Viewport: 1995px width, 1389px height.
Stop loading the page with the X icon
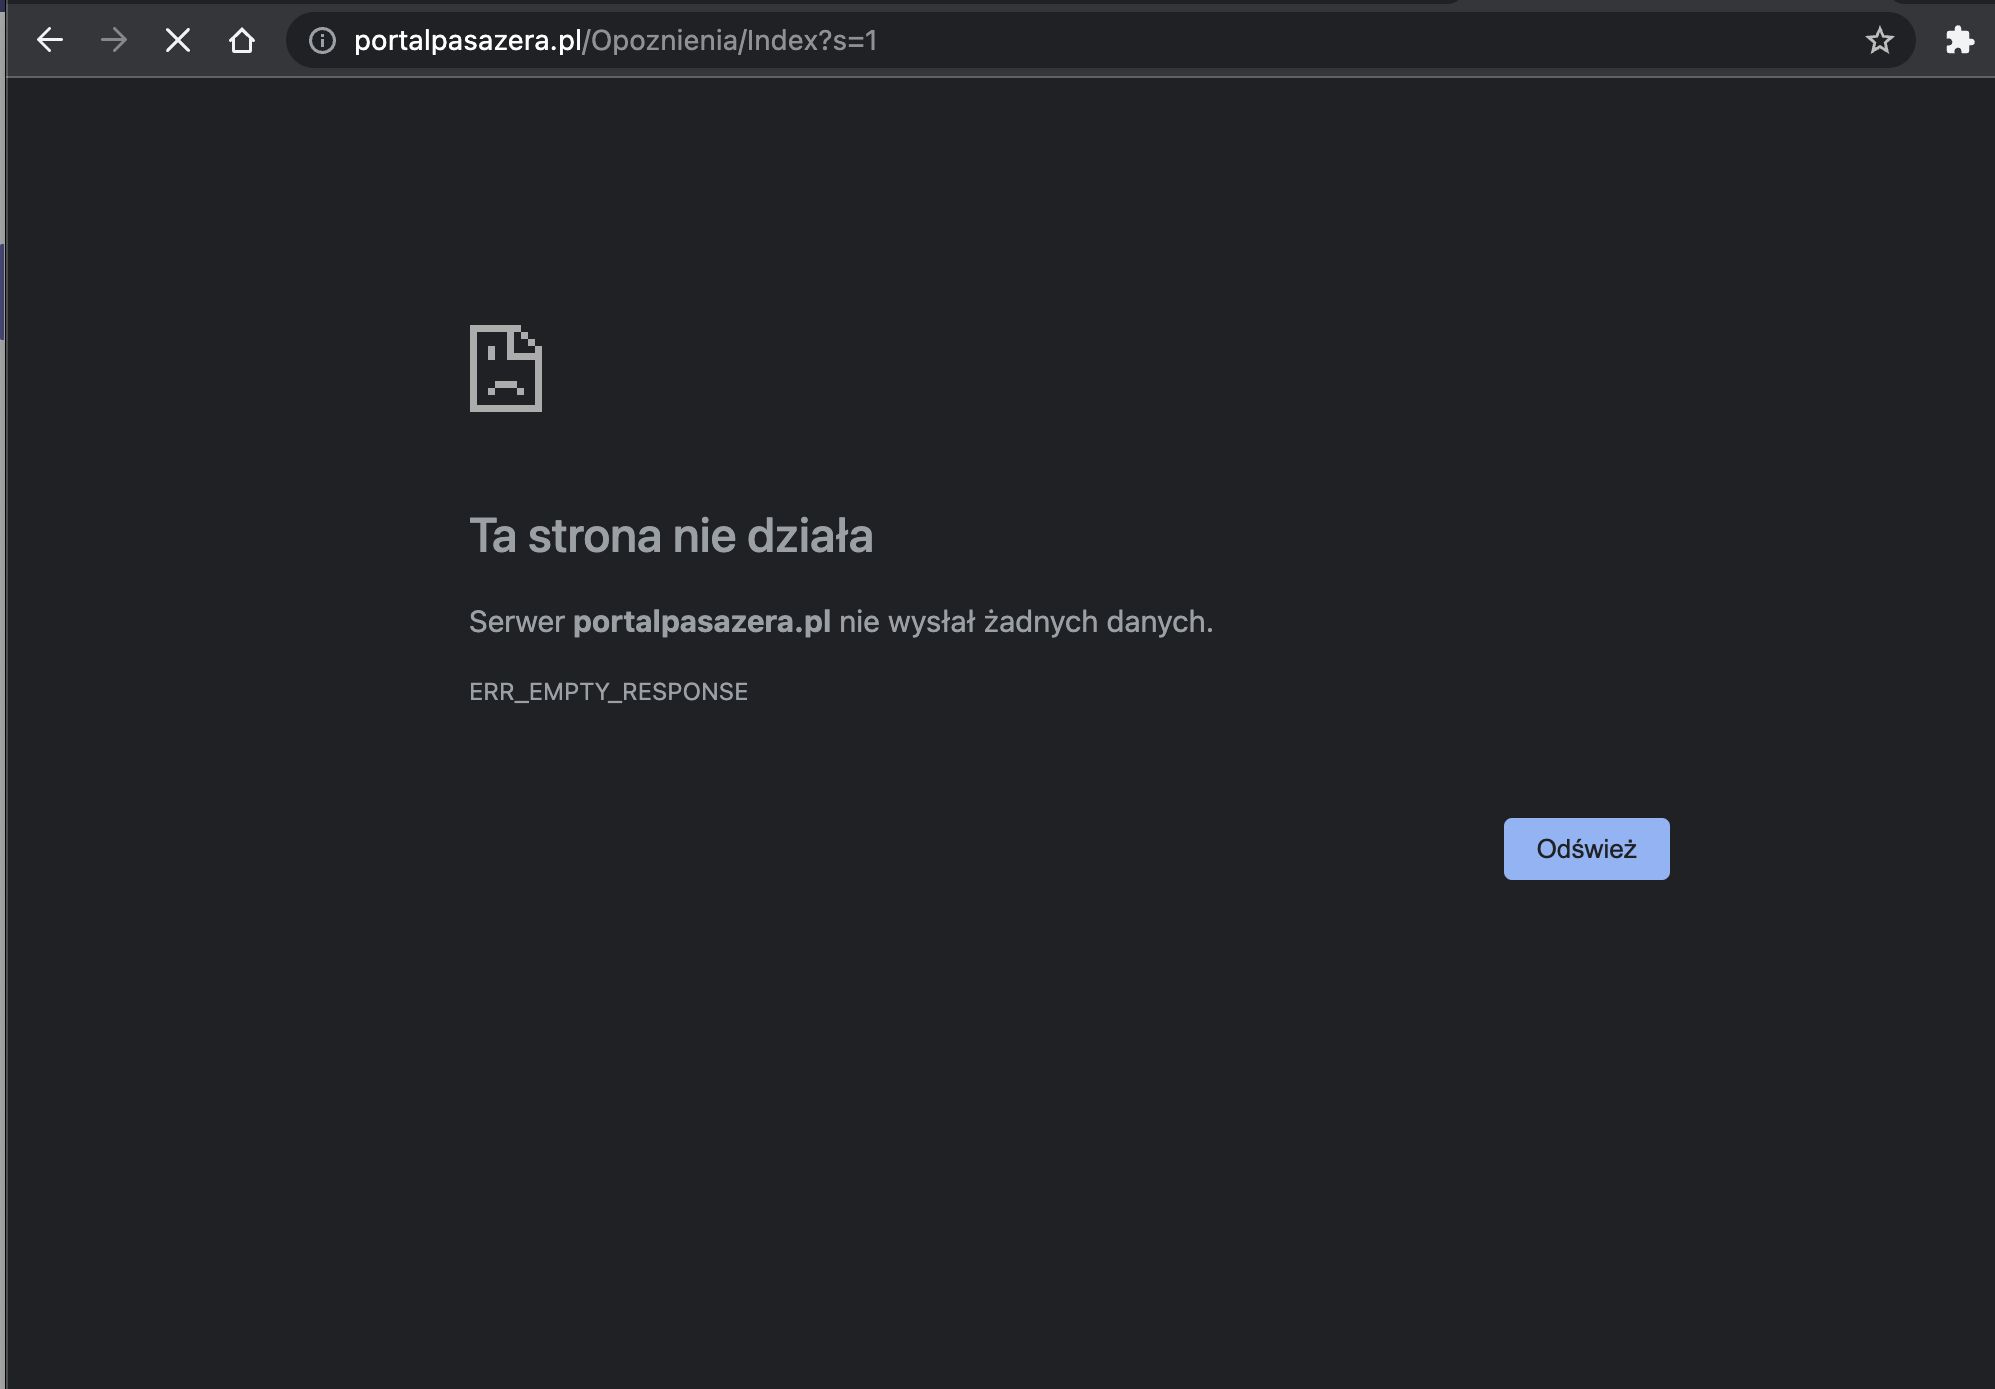pyautogui.click(x=177, y=40)
